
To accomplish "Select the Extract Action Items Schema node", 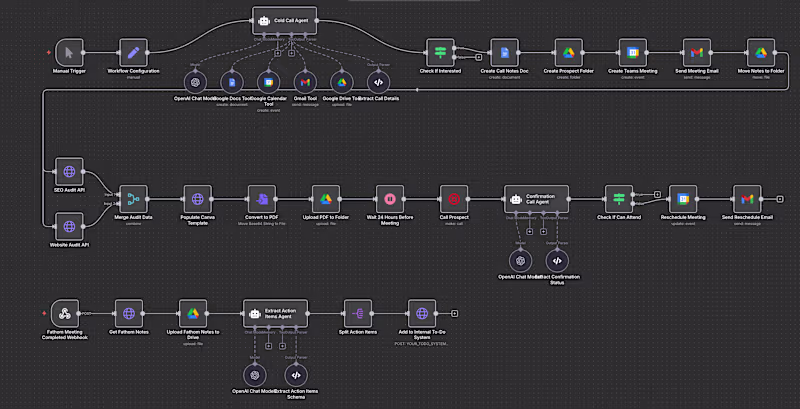I will [x=295, y=375].
